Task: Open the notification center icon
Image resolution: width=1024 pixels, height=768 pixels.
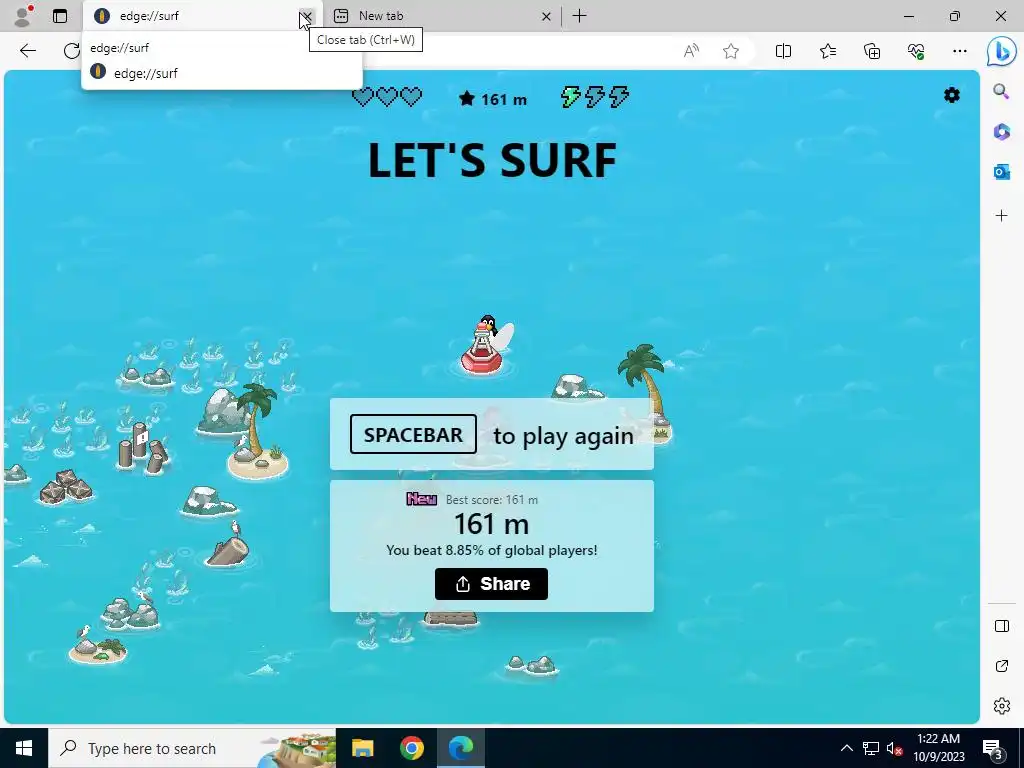Action: click(x=993, y=749)
